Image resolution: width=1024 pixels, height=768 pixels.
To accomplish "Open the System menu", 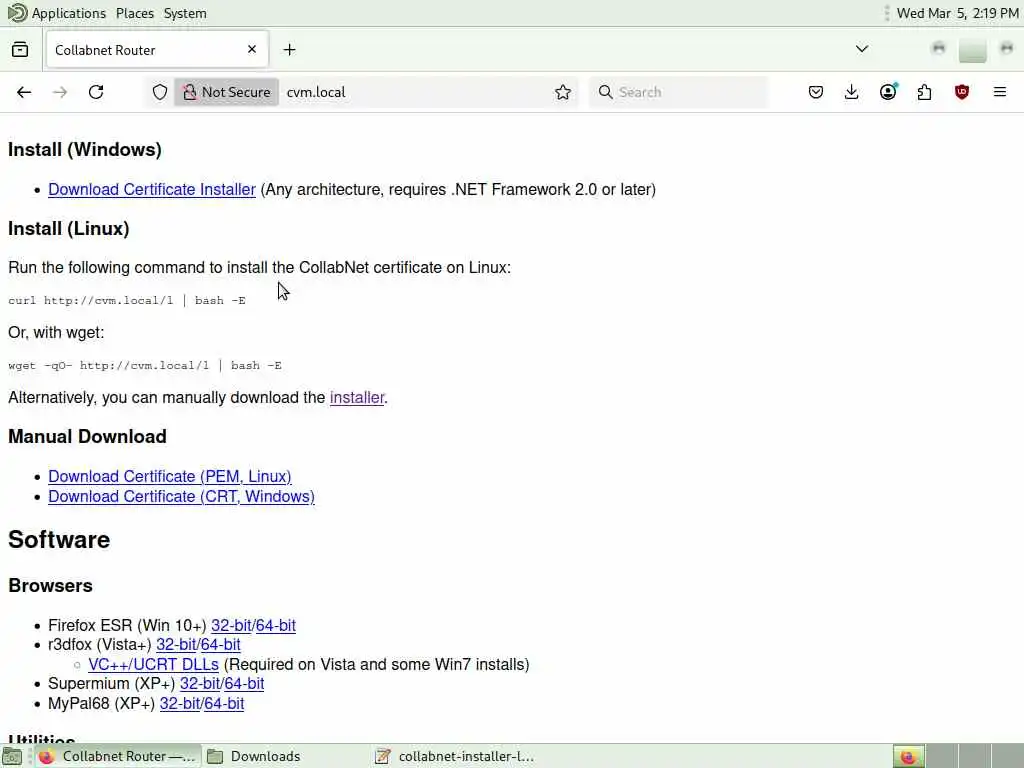I will [x=185, y=13].
